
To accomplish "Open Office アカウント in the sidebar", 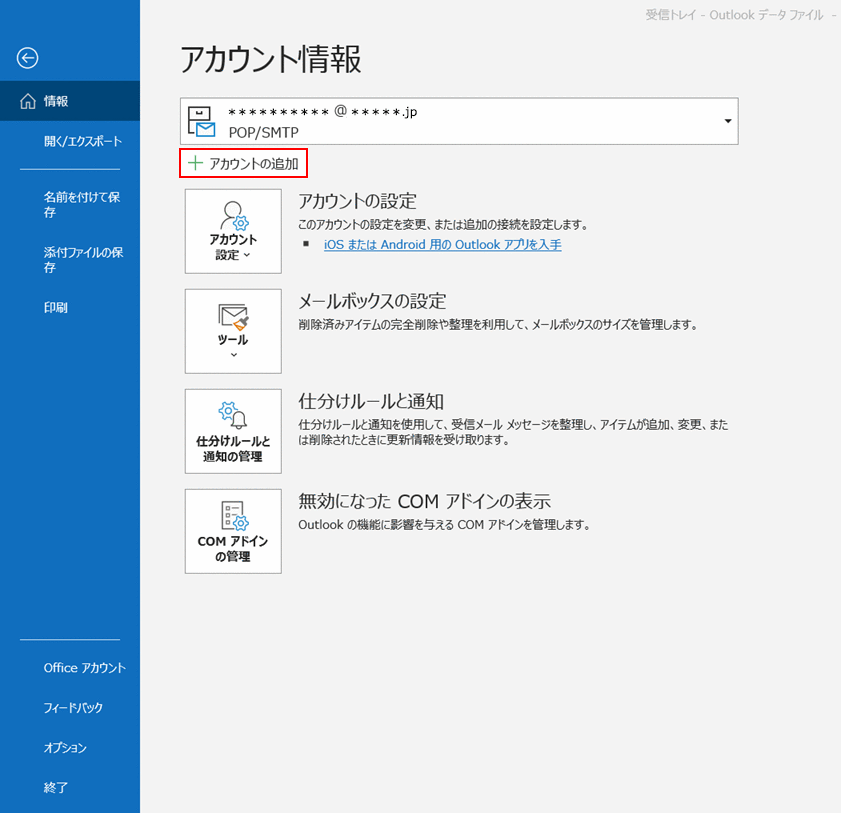I will 85,668.
